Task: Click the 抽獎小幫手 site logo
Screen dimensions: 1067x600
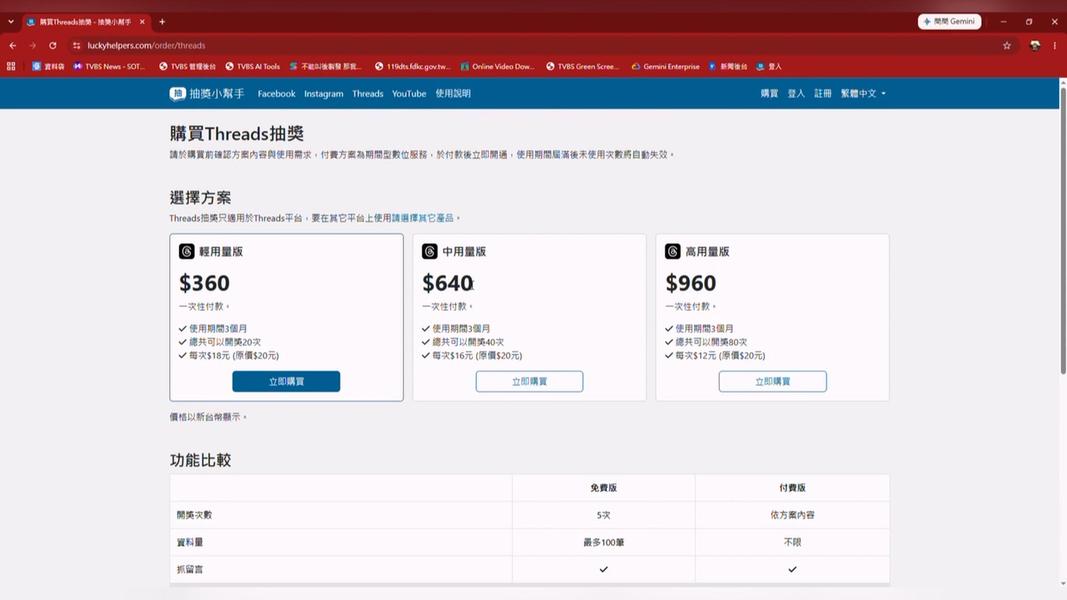Action: (207, 93)
